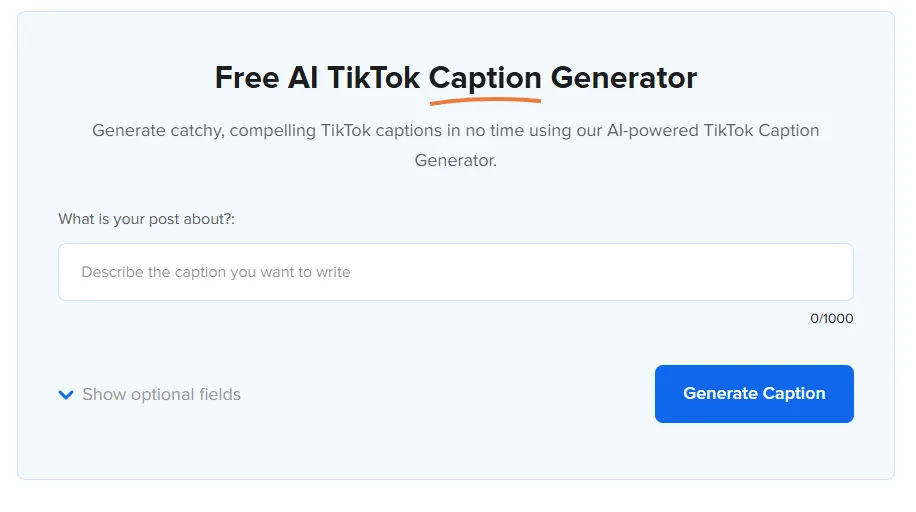Click the word Generator in the main heading
The height and width of the screenshot is (512, 916).
623,78
